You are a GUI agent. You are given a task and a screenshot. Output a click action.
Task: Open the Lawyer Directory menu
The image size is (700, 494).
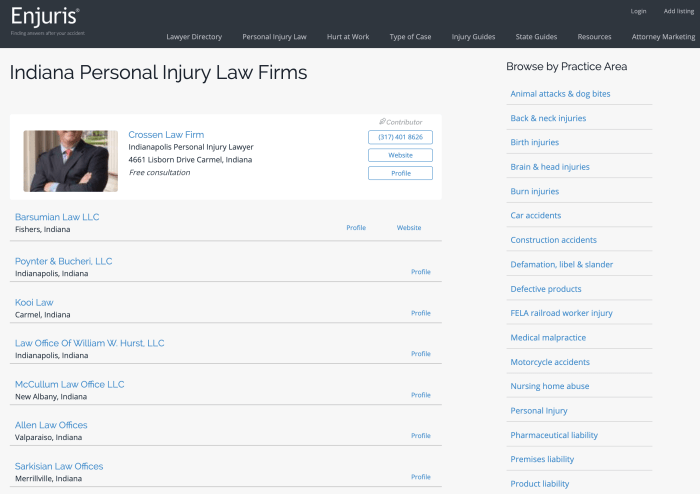coord(194,37)
